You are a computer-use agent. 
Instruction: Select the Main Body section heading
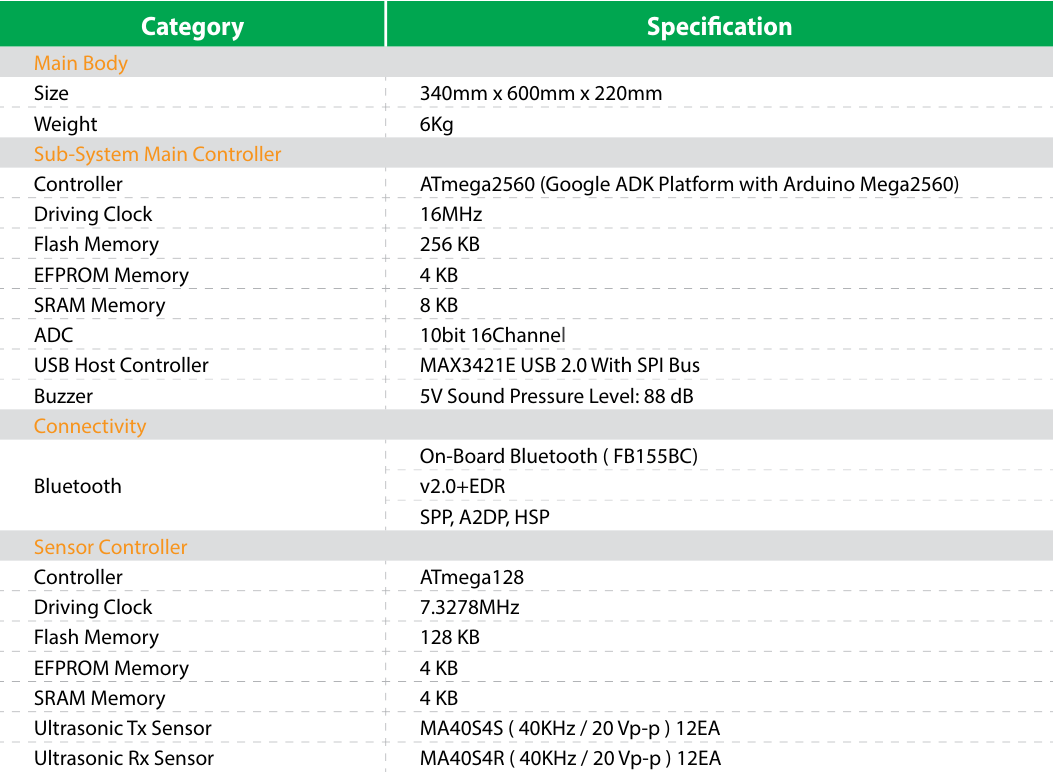tap(81, 63)
